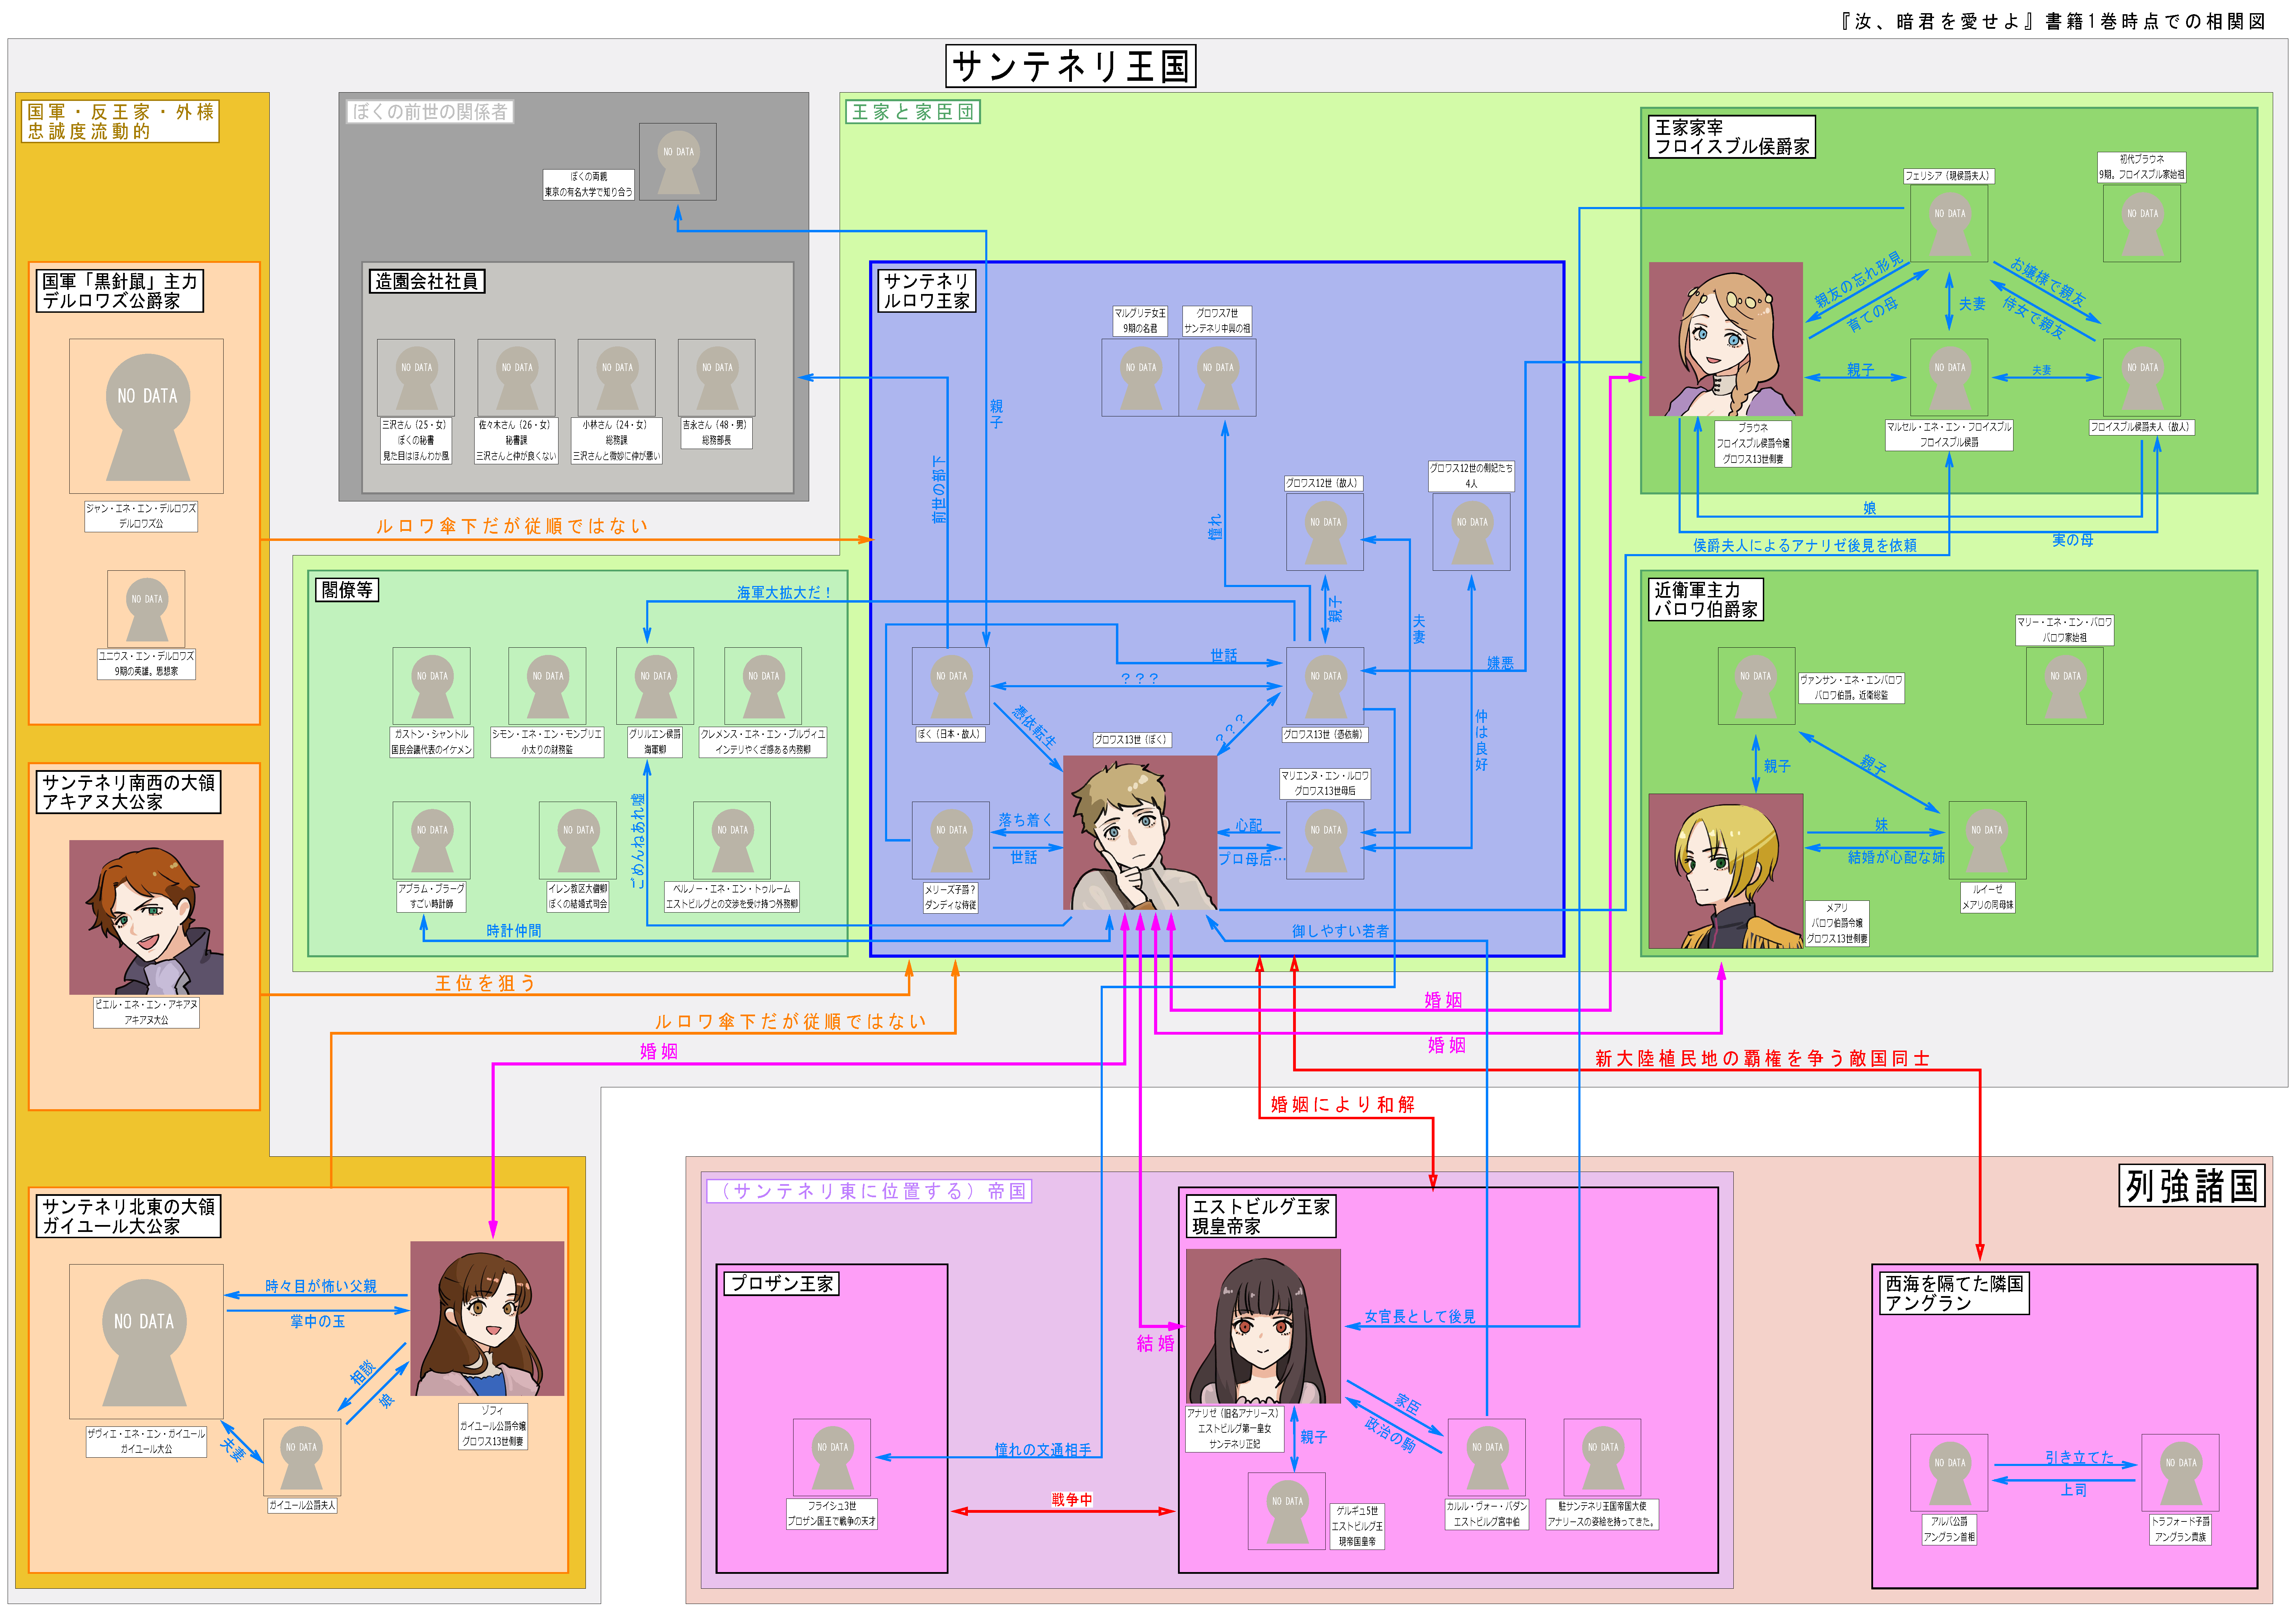Click the プロザン王家 box label
Screen dimensions: 2296x1622
tap(781, 1283)
